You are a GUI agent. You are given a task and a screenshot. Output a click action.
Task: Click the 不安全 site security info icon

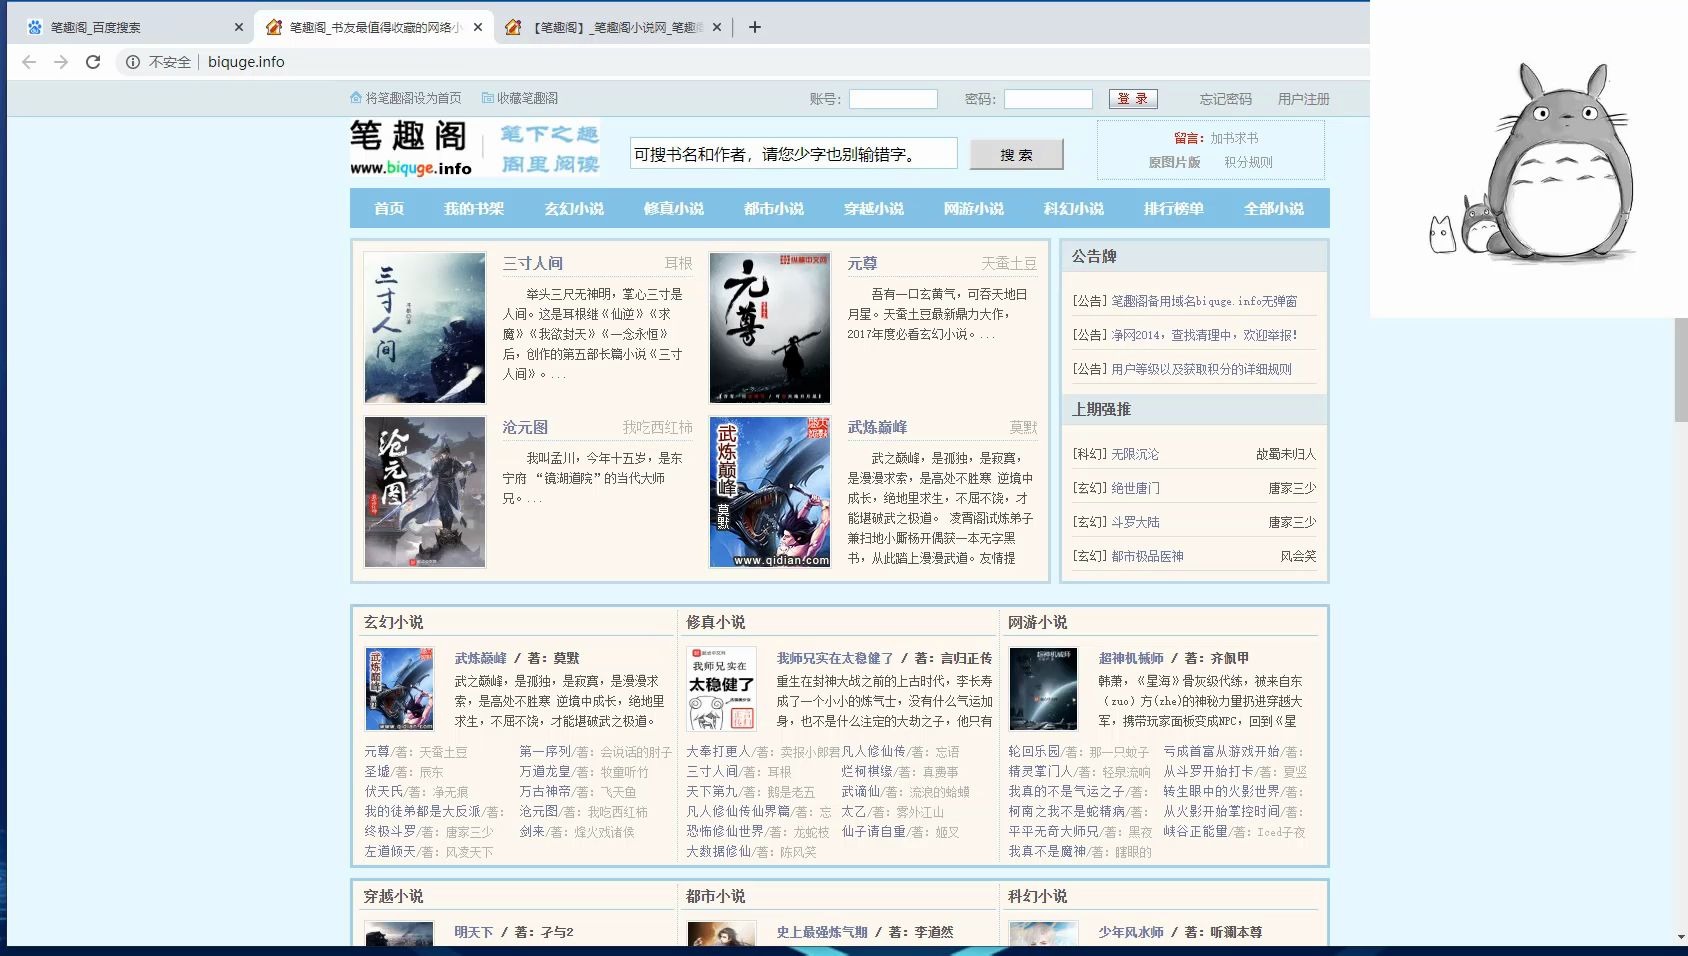(x=131, y=62)
